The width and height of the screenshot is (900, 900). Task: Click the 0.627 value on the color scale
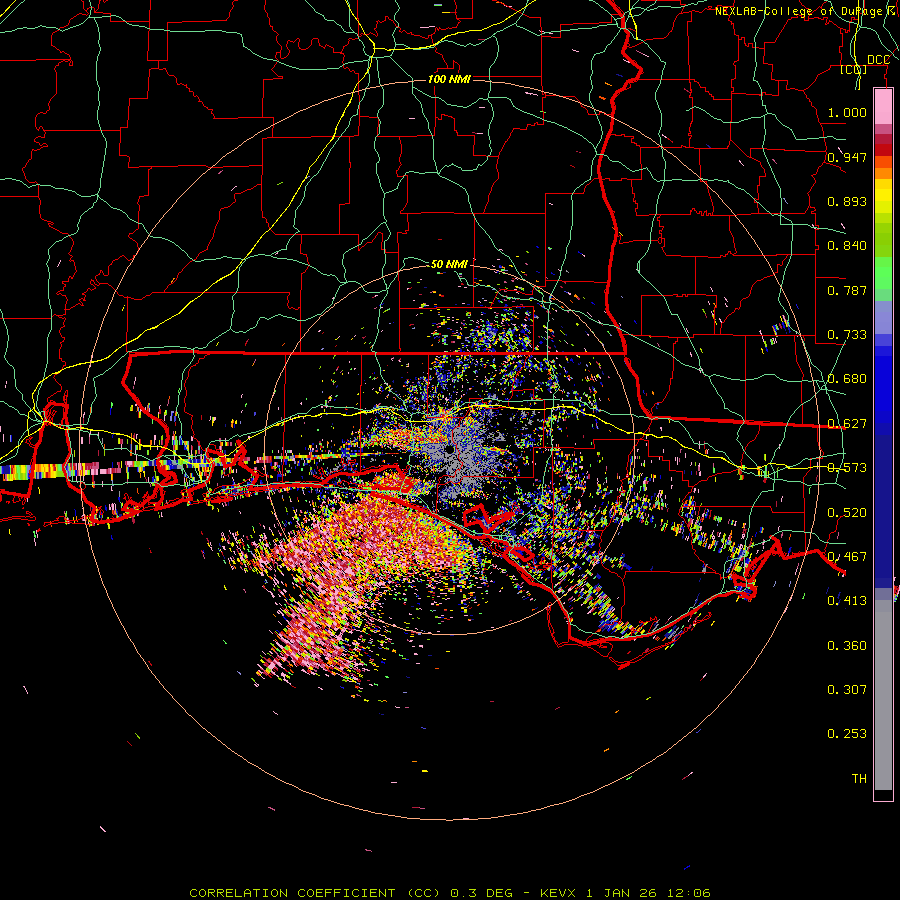tap(847, 424)
